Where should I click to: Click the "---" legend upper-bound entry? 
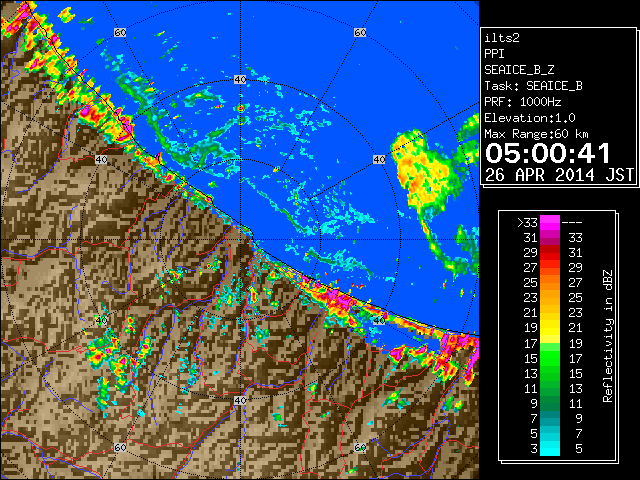point(571,223)
